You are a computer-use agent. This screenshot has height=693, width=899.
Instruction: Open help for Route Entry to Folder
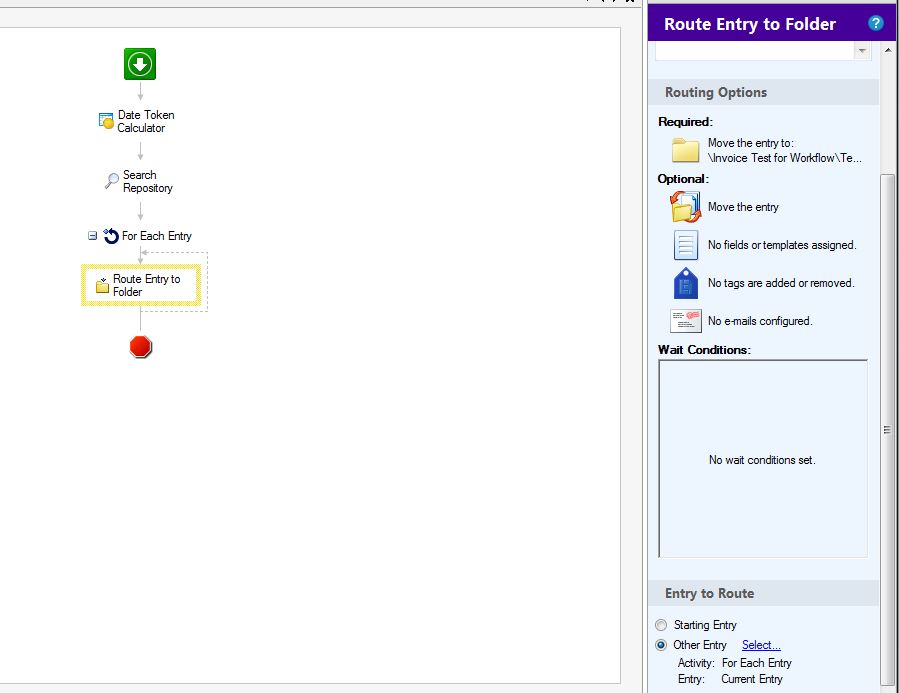click(x=875, y=23)
